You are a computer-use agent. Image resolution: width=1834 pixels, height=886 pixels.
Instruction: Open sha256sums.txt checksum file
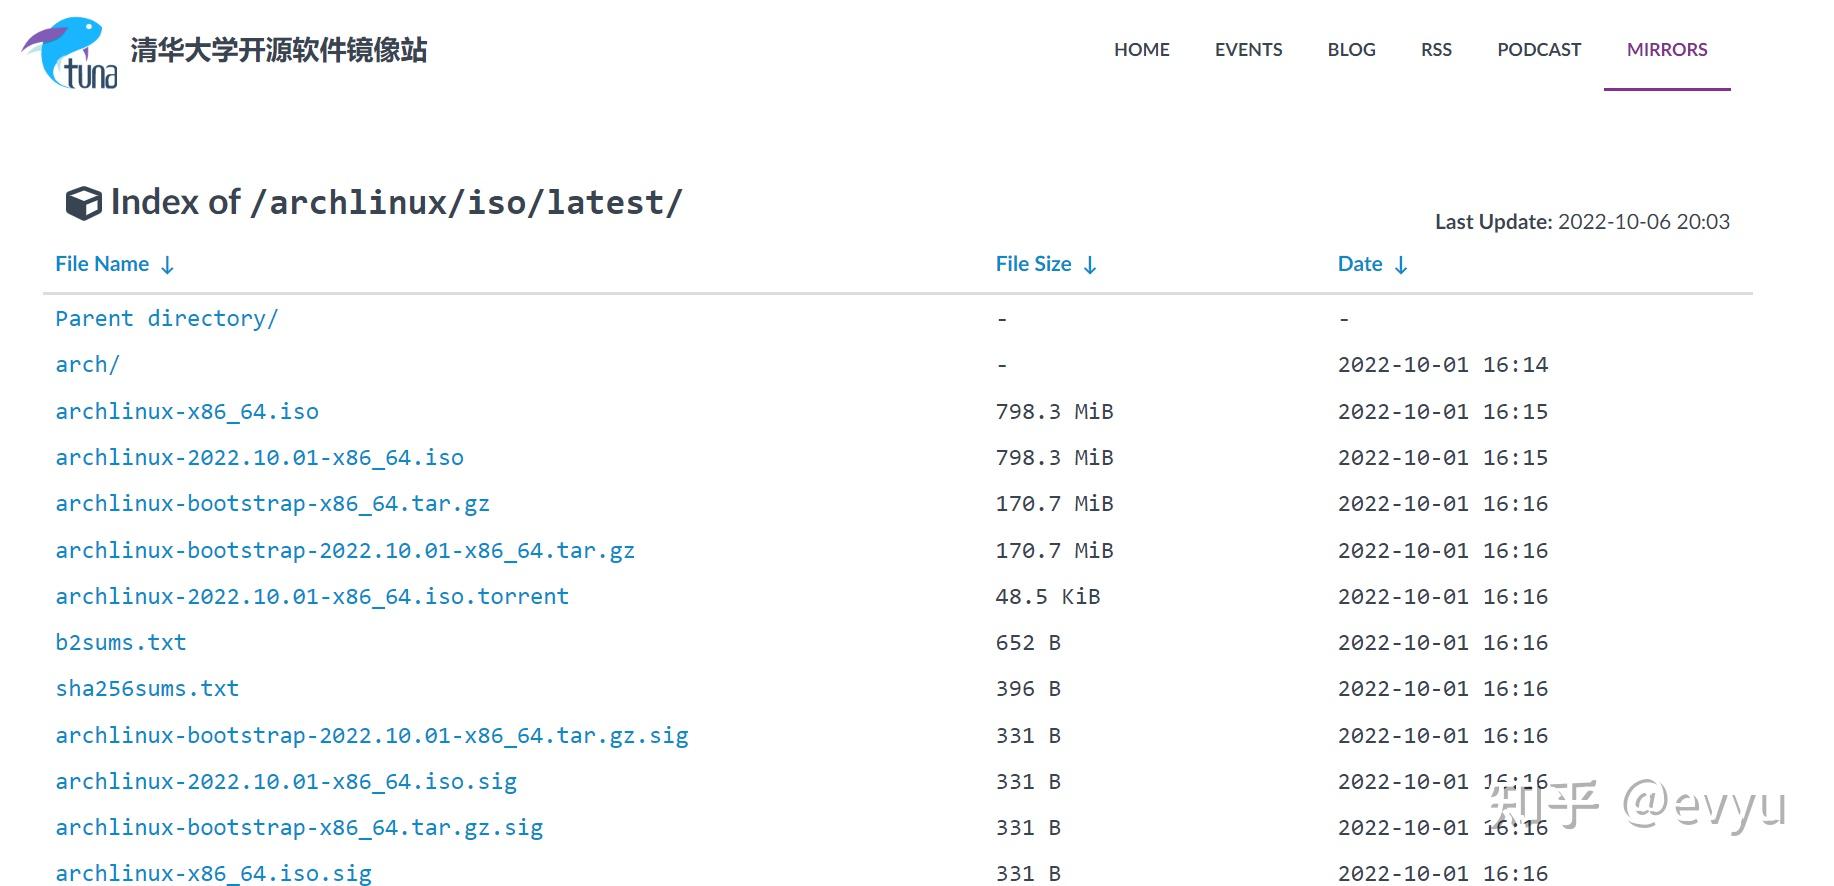tap(147, 689)
